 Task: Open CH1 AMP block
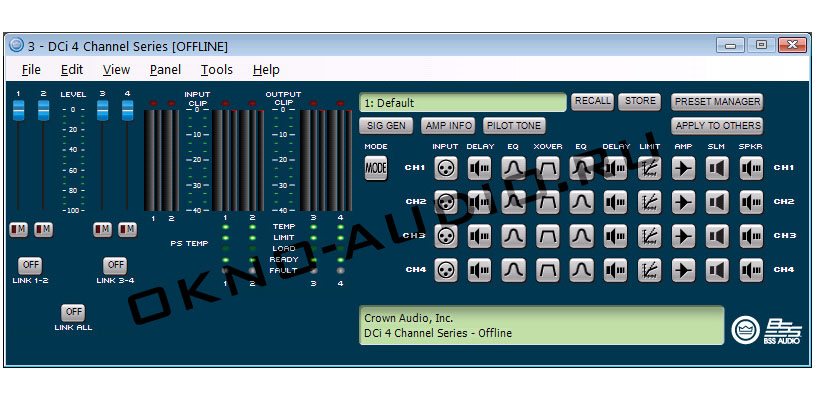(x=683, y=168)
